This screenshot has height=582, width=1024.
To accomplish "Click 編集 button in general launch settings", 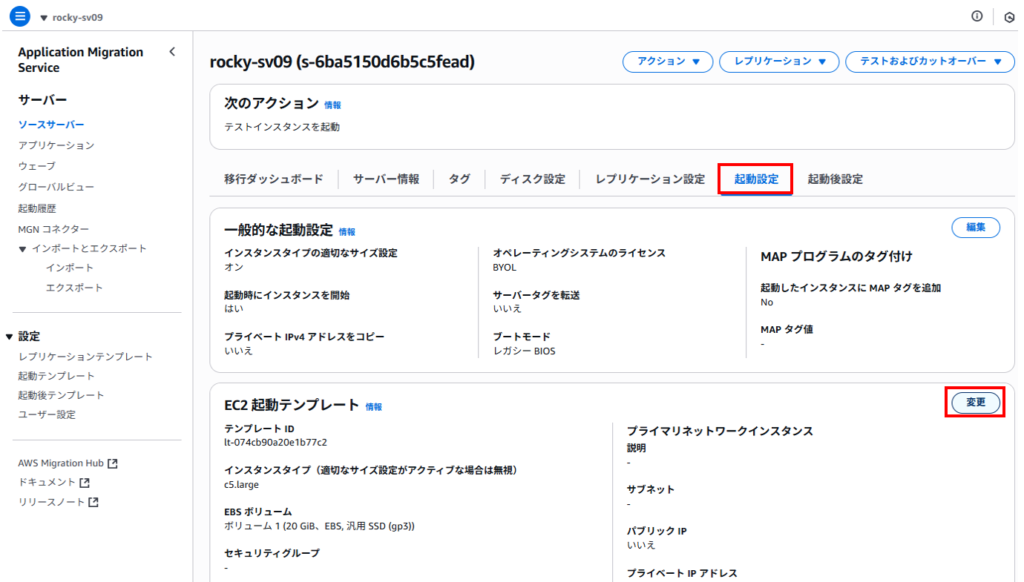I will point(976,227).
